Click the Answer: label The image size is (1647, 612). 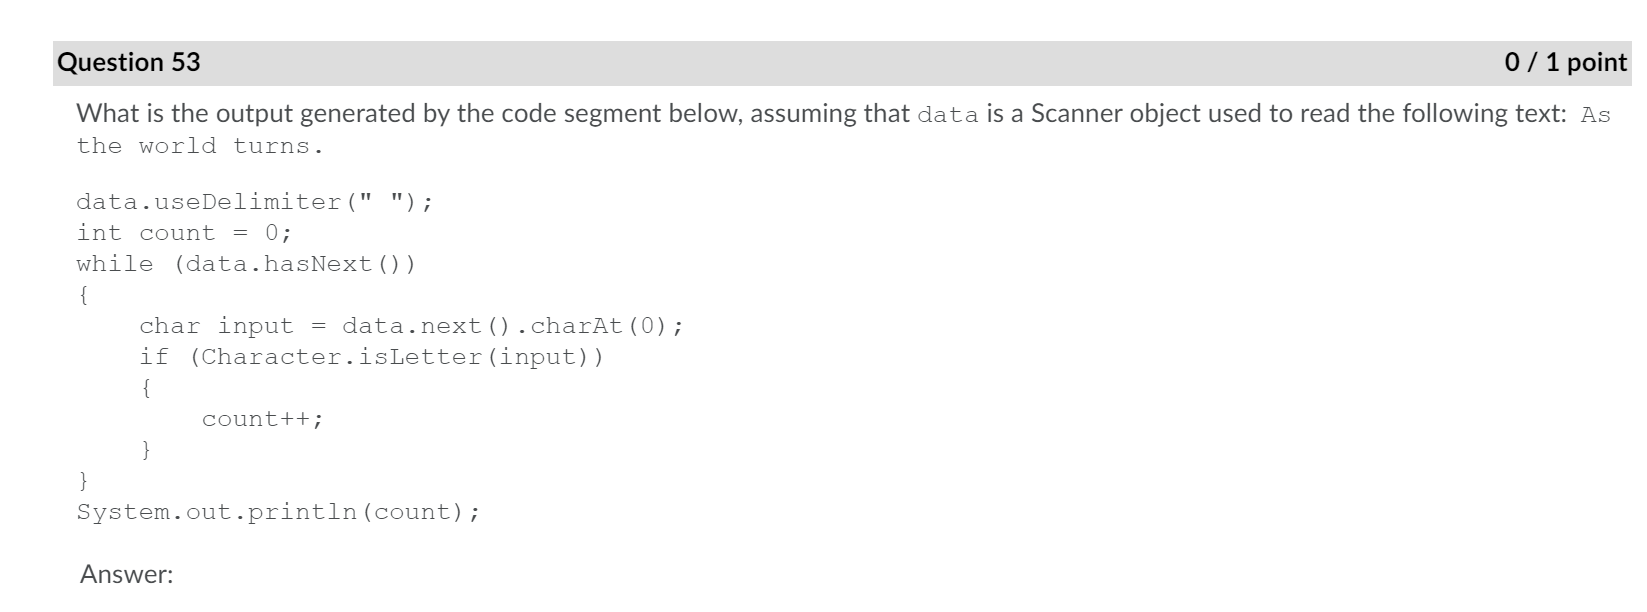[127, 575]
